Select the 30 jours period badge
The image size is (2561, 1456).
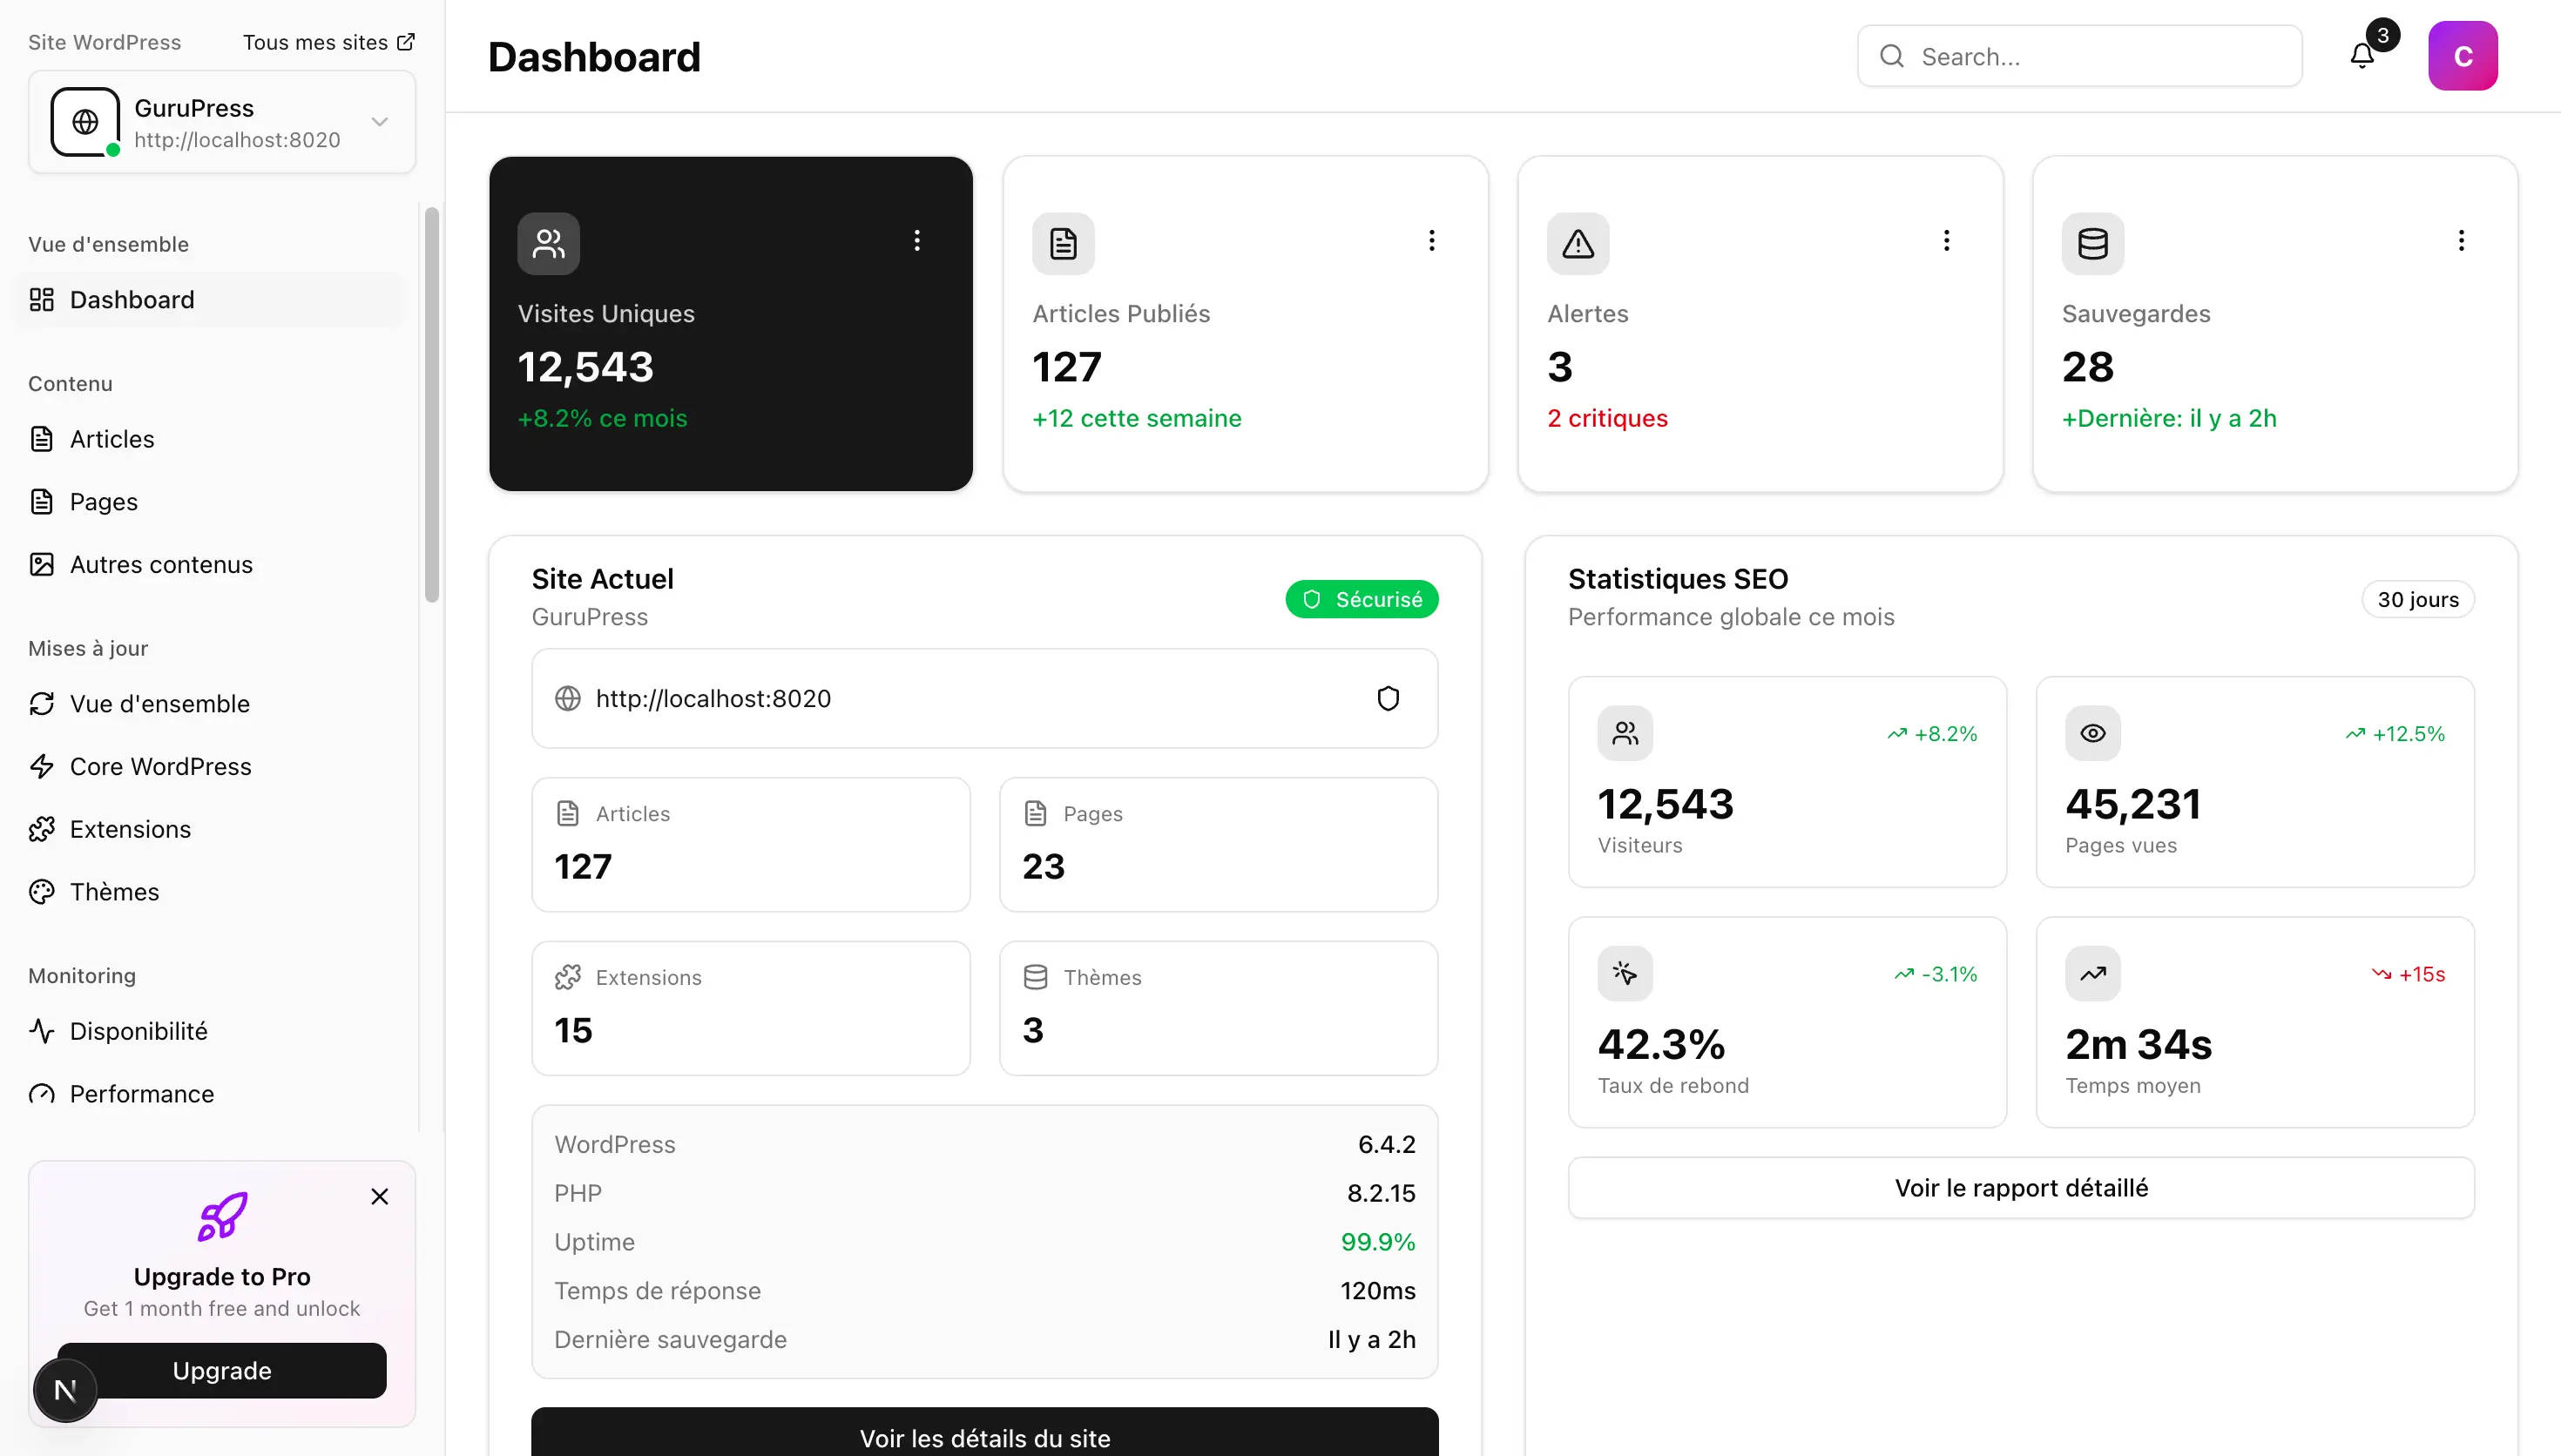point(2417,599)
